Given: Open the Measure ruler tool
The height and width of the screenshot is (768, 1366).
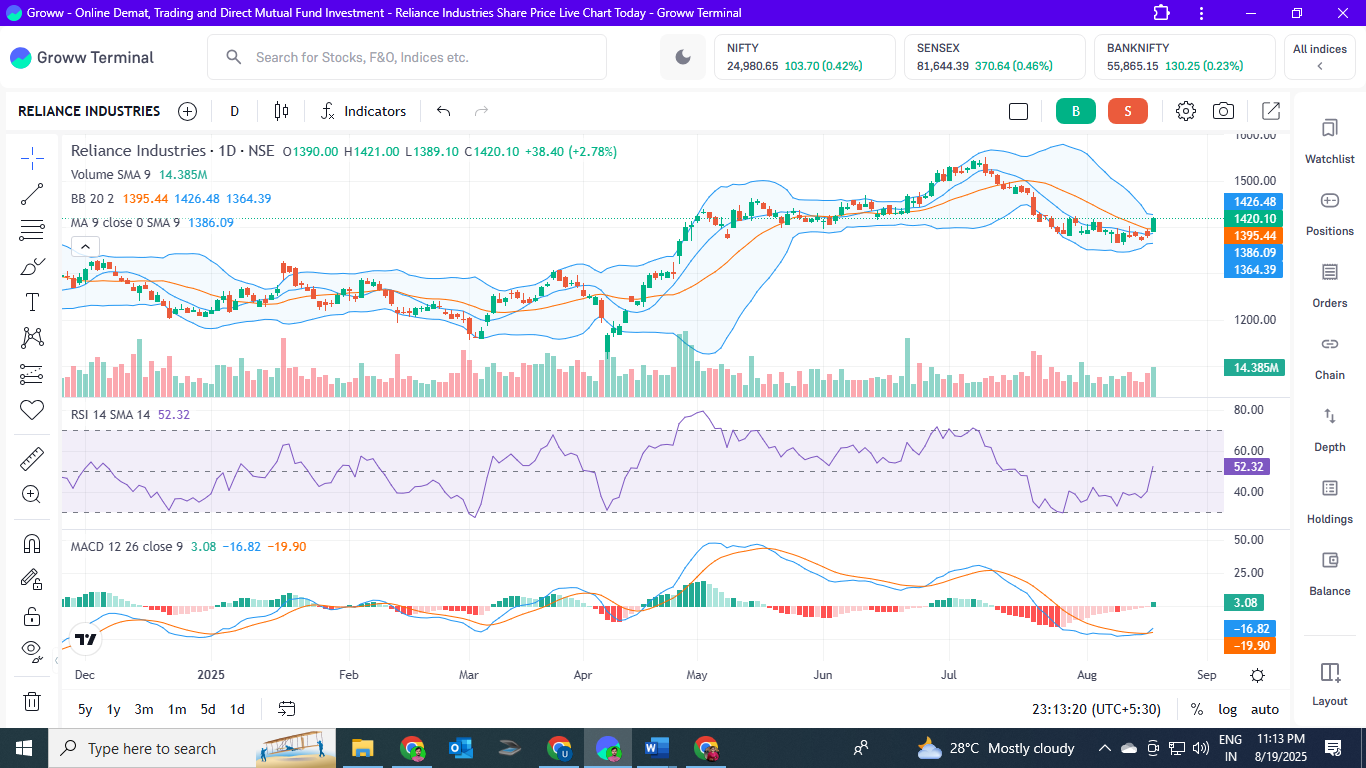Looking at the screenshot, I should pos(31,458).
